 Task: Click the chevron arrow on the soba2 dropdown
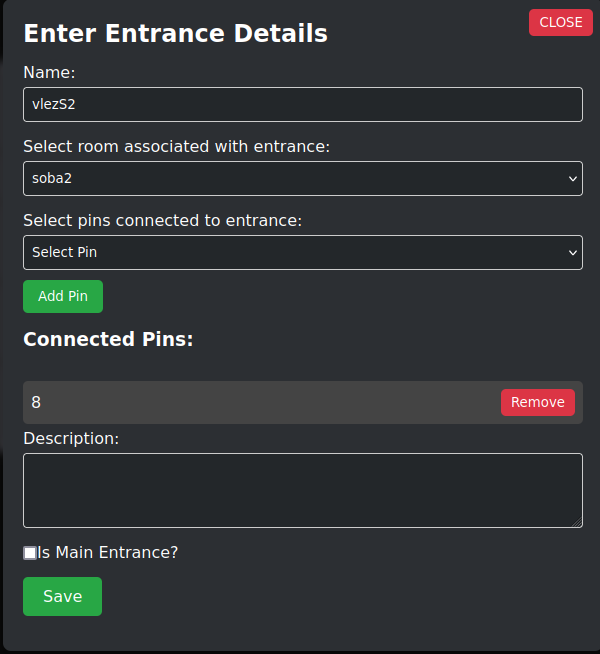pyautogui.click(x=573, y=178)
